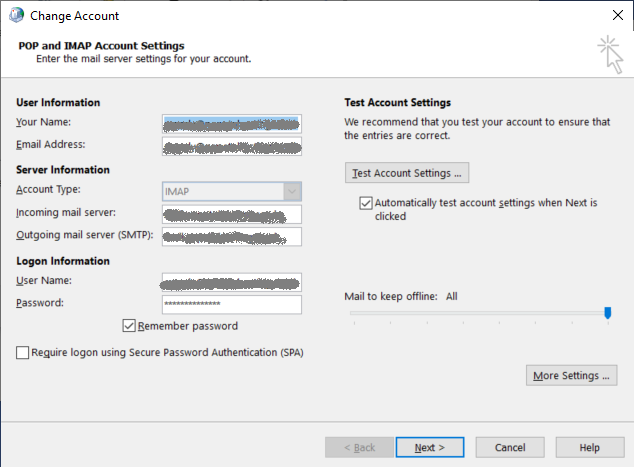The height and width of the screenshot is (467, 634).
Task: Uncheck Automatically test account settings option
Action: (366, 203)
